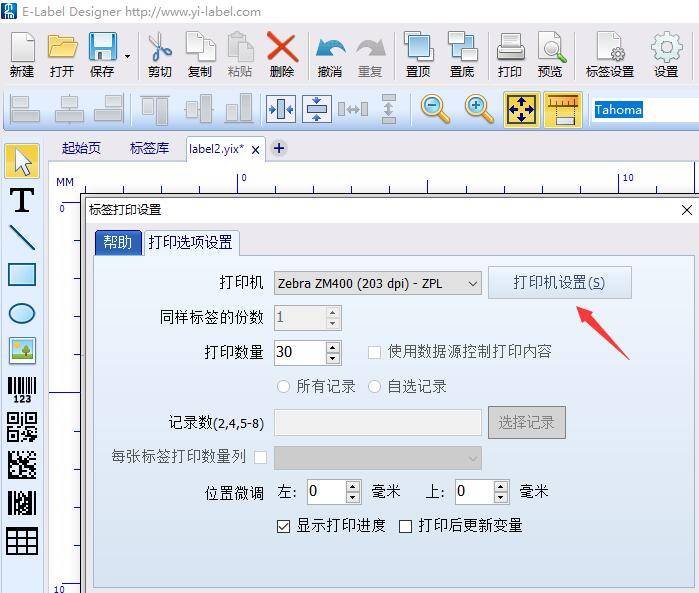Align objects horizontal center icon

pos(69,109)
